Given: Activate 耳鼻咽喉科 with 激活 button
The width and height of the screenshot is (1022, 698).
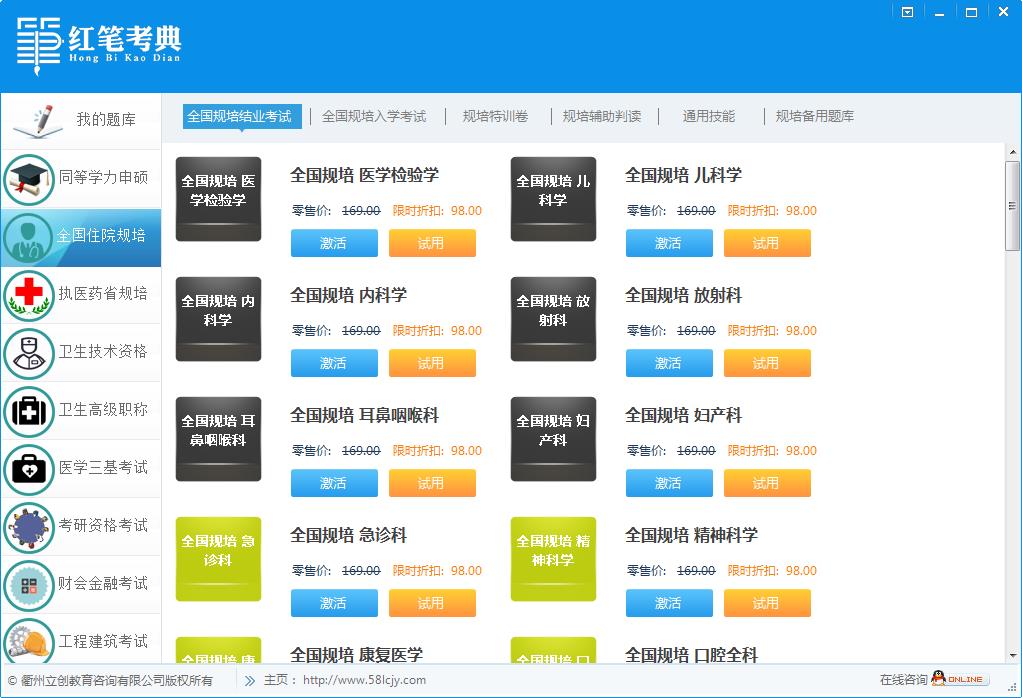Looking at the screenshot, I should 334,483.
